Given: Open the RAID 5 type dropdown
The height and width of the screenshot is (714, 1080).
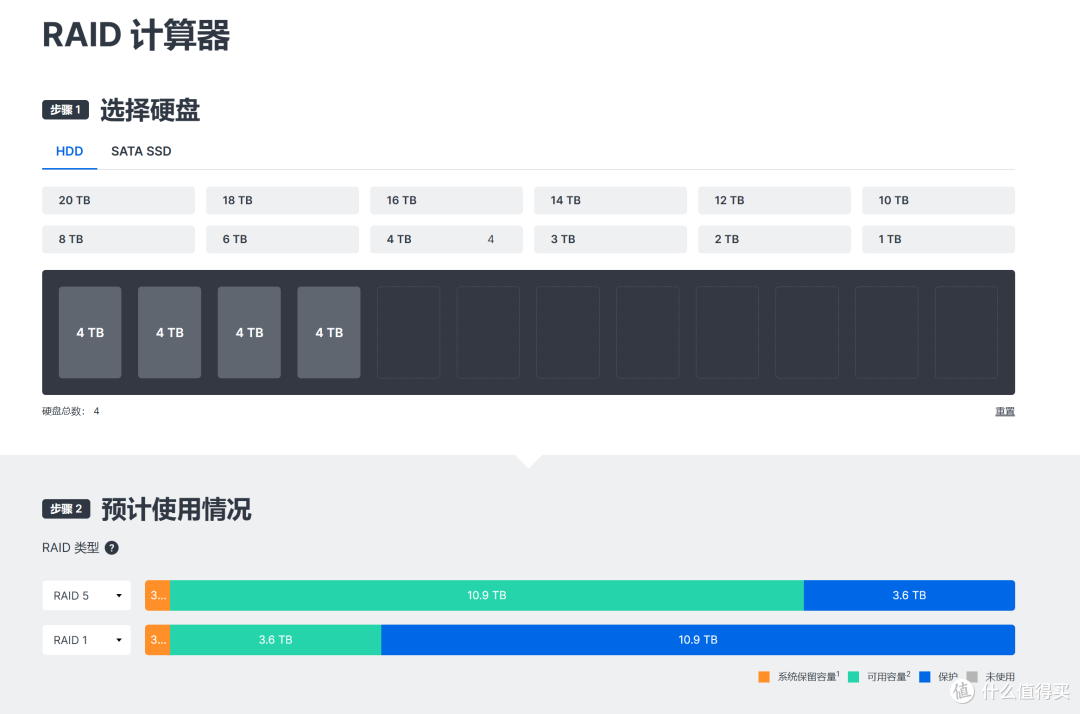Looking at the screenshot, I should coord(87,596).
